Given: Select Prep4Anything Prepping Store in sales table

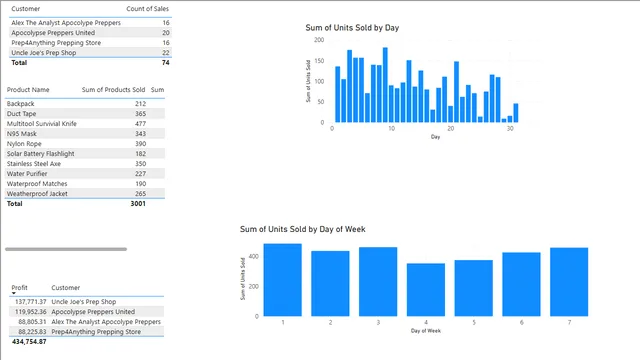Looking at the screenshot, I should coord(90,43).
